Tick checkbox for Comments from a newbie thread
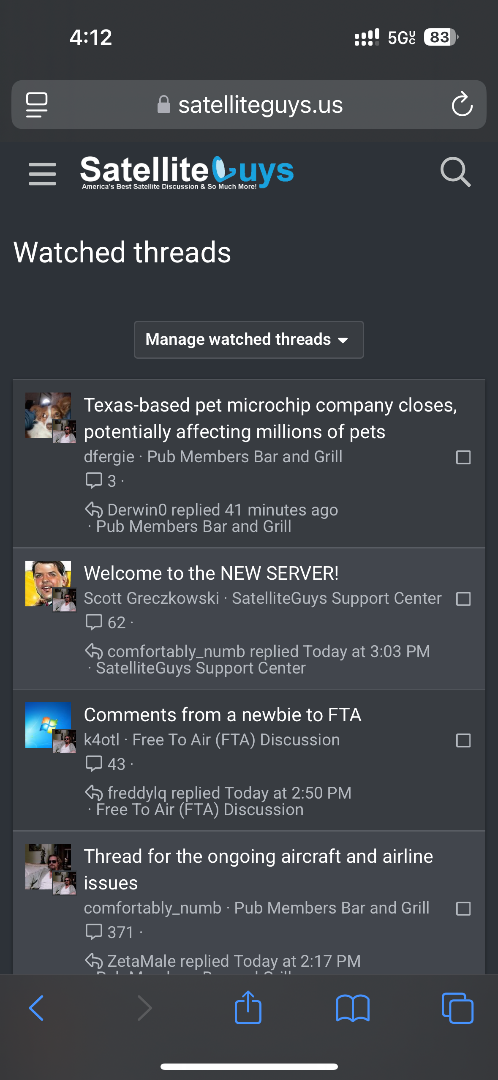This screenshot has height=1080, width=498. (x=464, y=740)
